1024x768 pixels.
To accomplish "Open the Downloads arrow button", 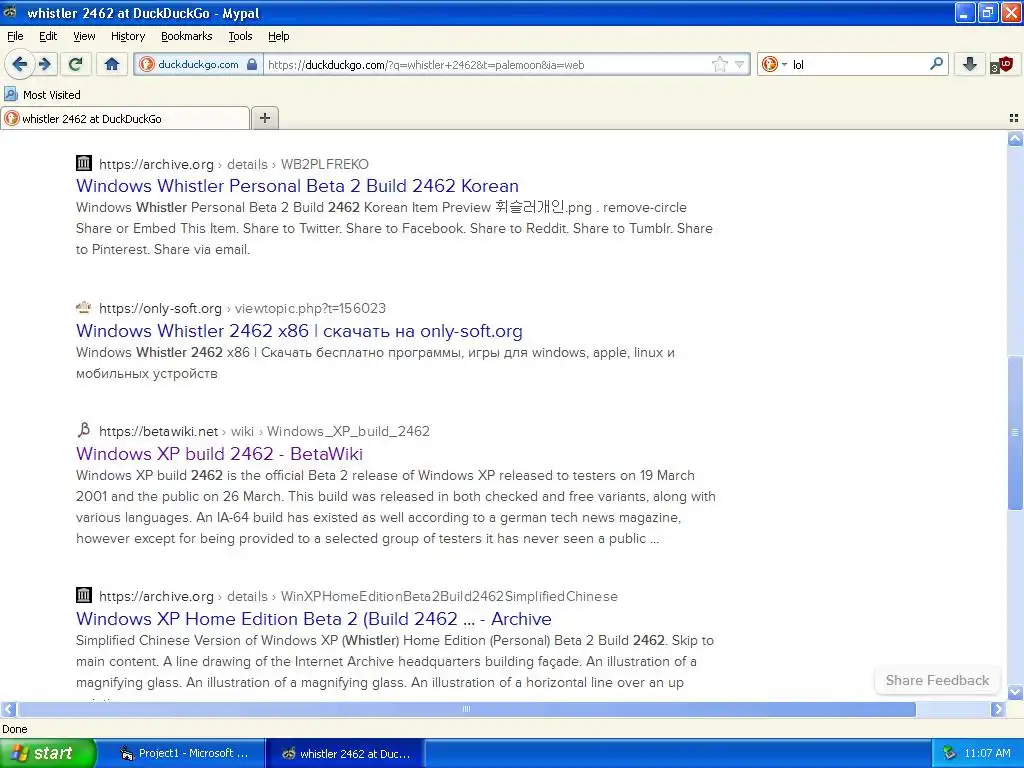I will [x=970, y=64].
